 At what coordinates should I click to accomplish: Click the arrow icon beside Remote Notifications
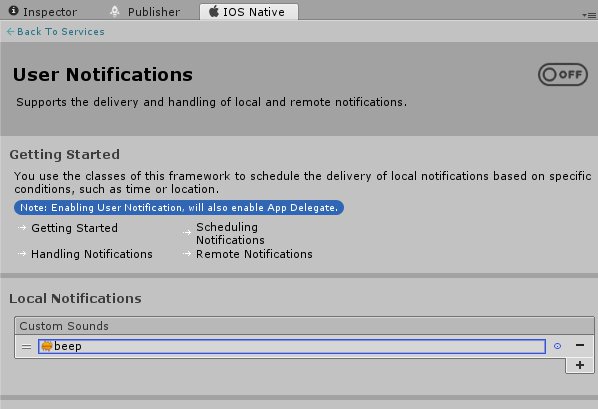click(x=187, y=254)
